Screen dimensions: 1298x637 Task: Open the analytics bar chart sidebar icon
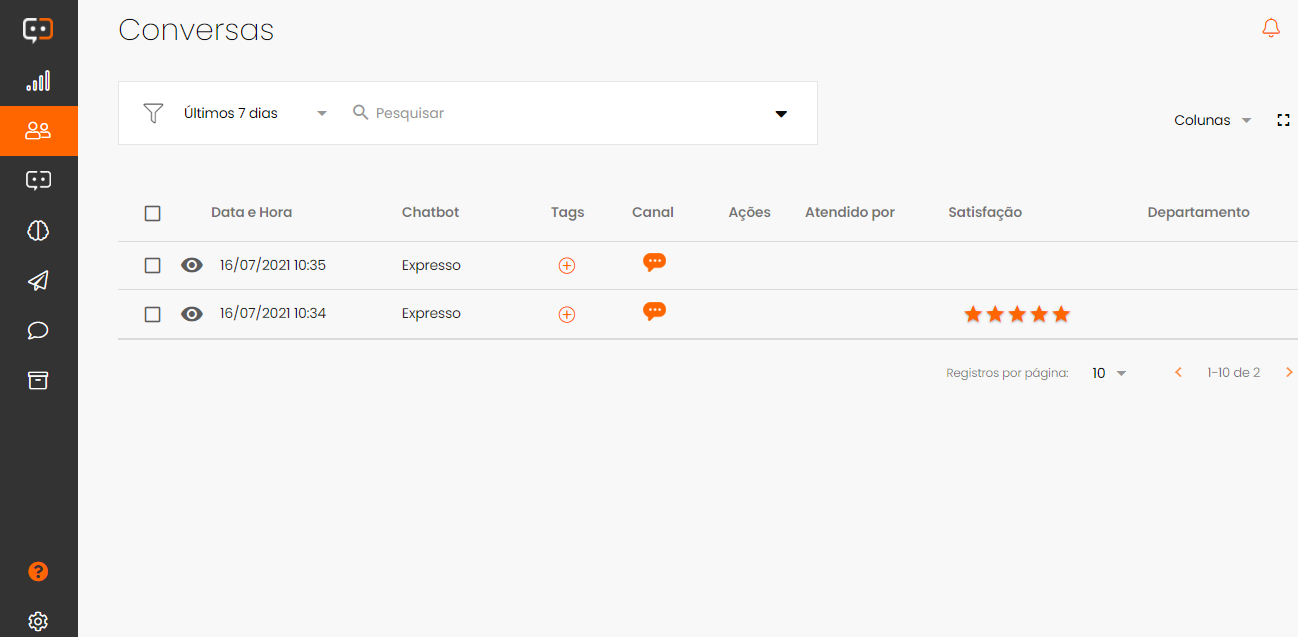point(38,81)
